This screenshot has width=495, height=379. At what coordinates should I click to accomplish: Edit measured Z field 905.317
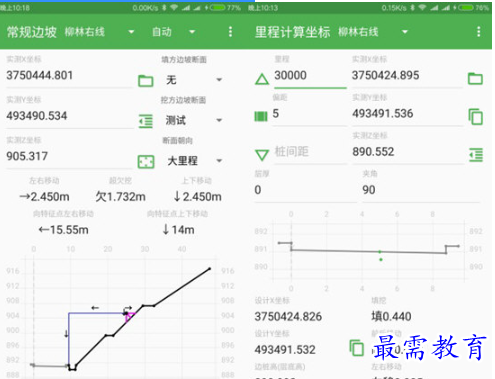tap(69, 156)
